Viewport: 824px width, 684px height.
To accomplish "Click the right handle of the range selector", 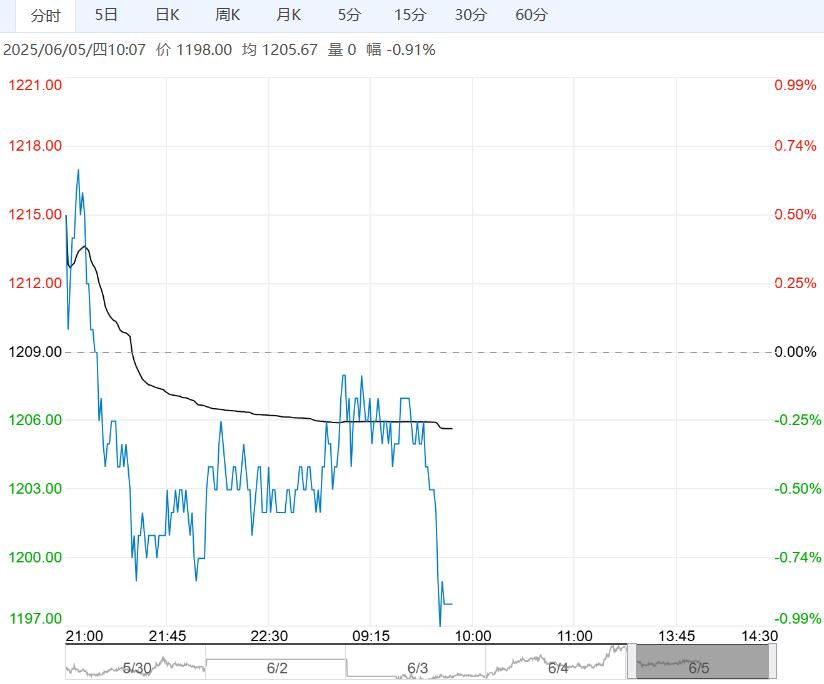I will point(771,662).
